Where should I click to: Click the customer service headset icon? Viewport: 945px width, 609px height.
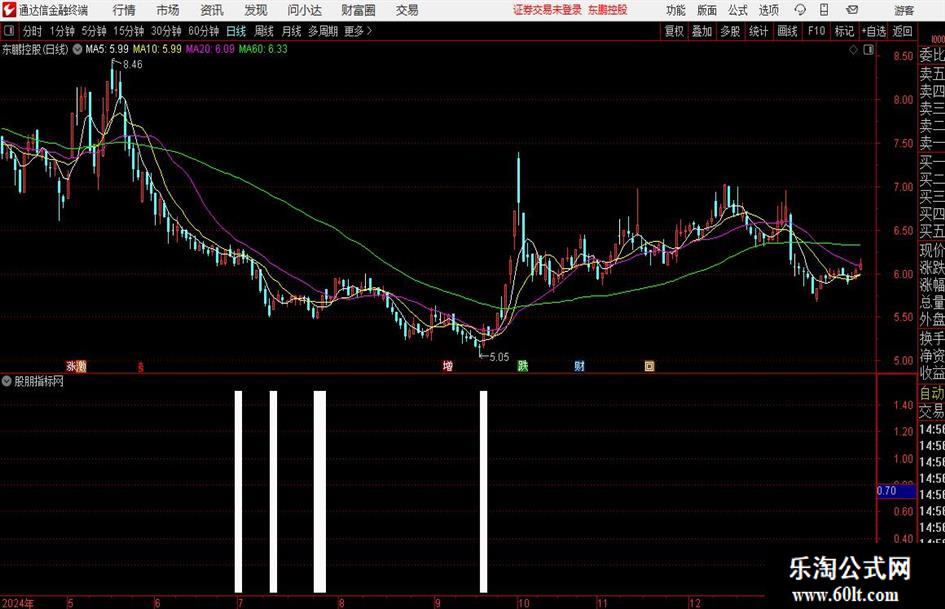(800, 10)
